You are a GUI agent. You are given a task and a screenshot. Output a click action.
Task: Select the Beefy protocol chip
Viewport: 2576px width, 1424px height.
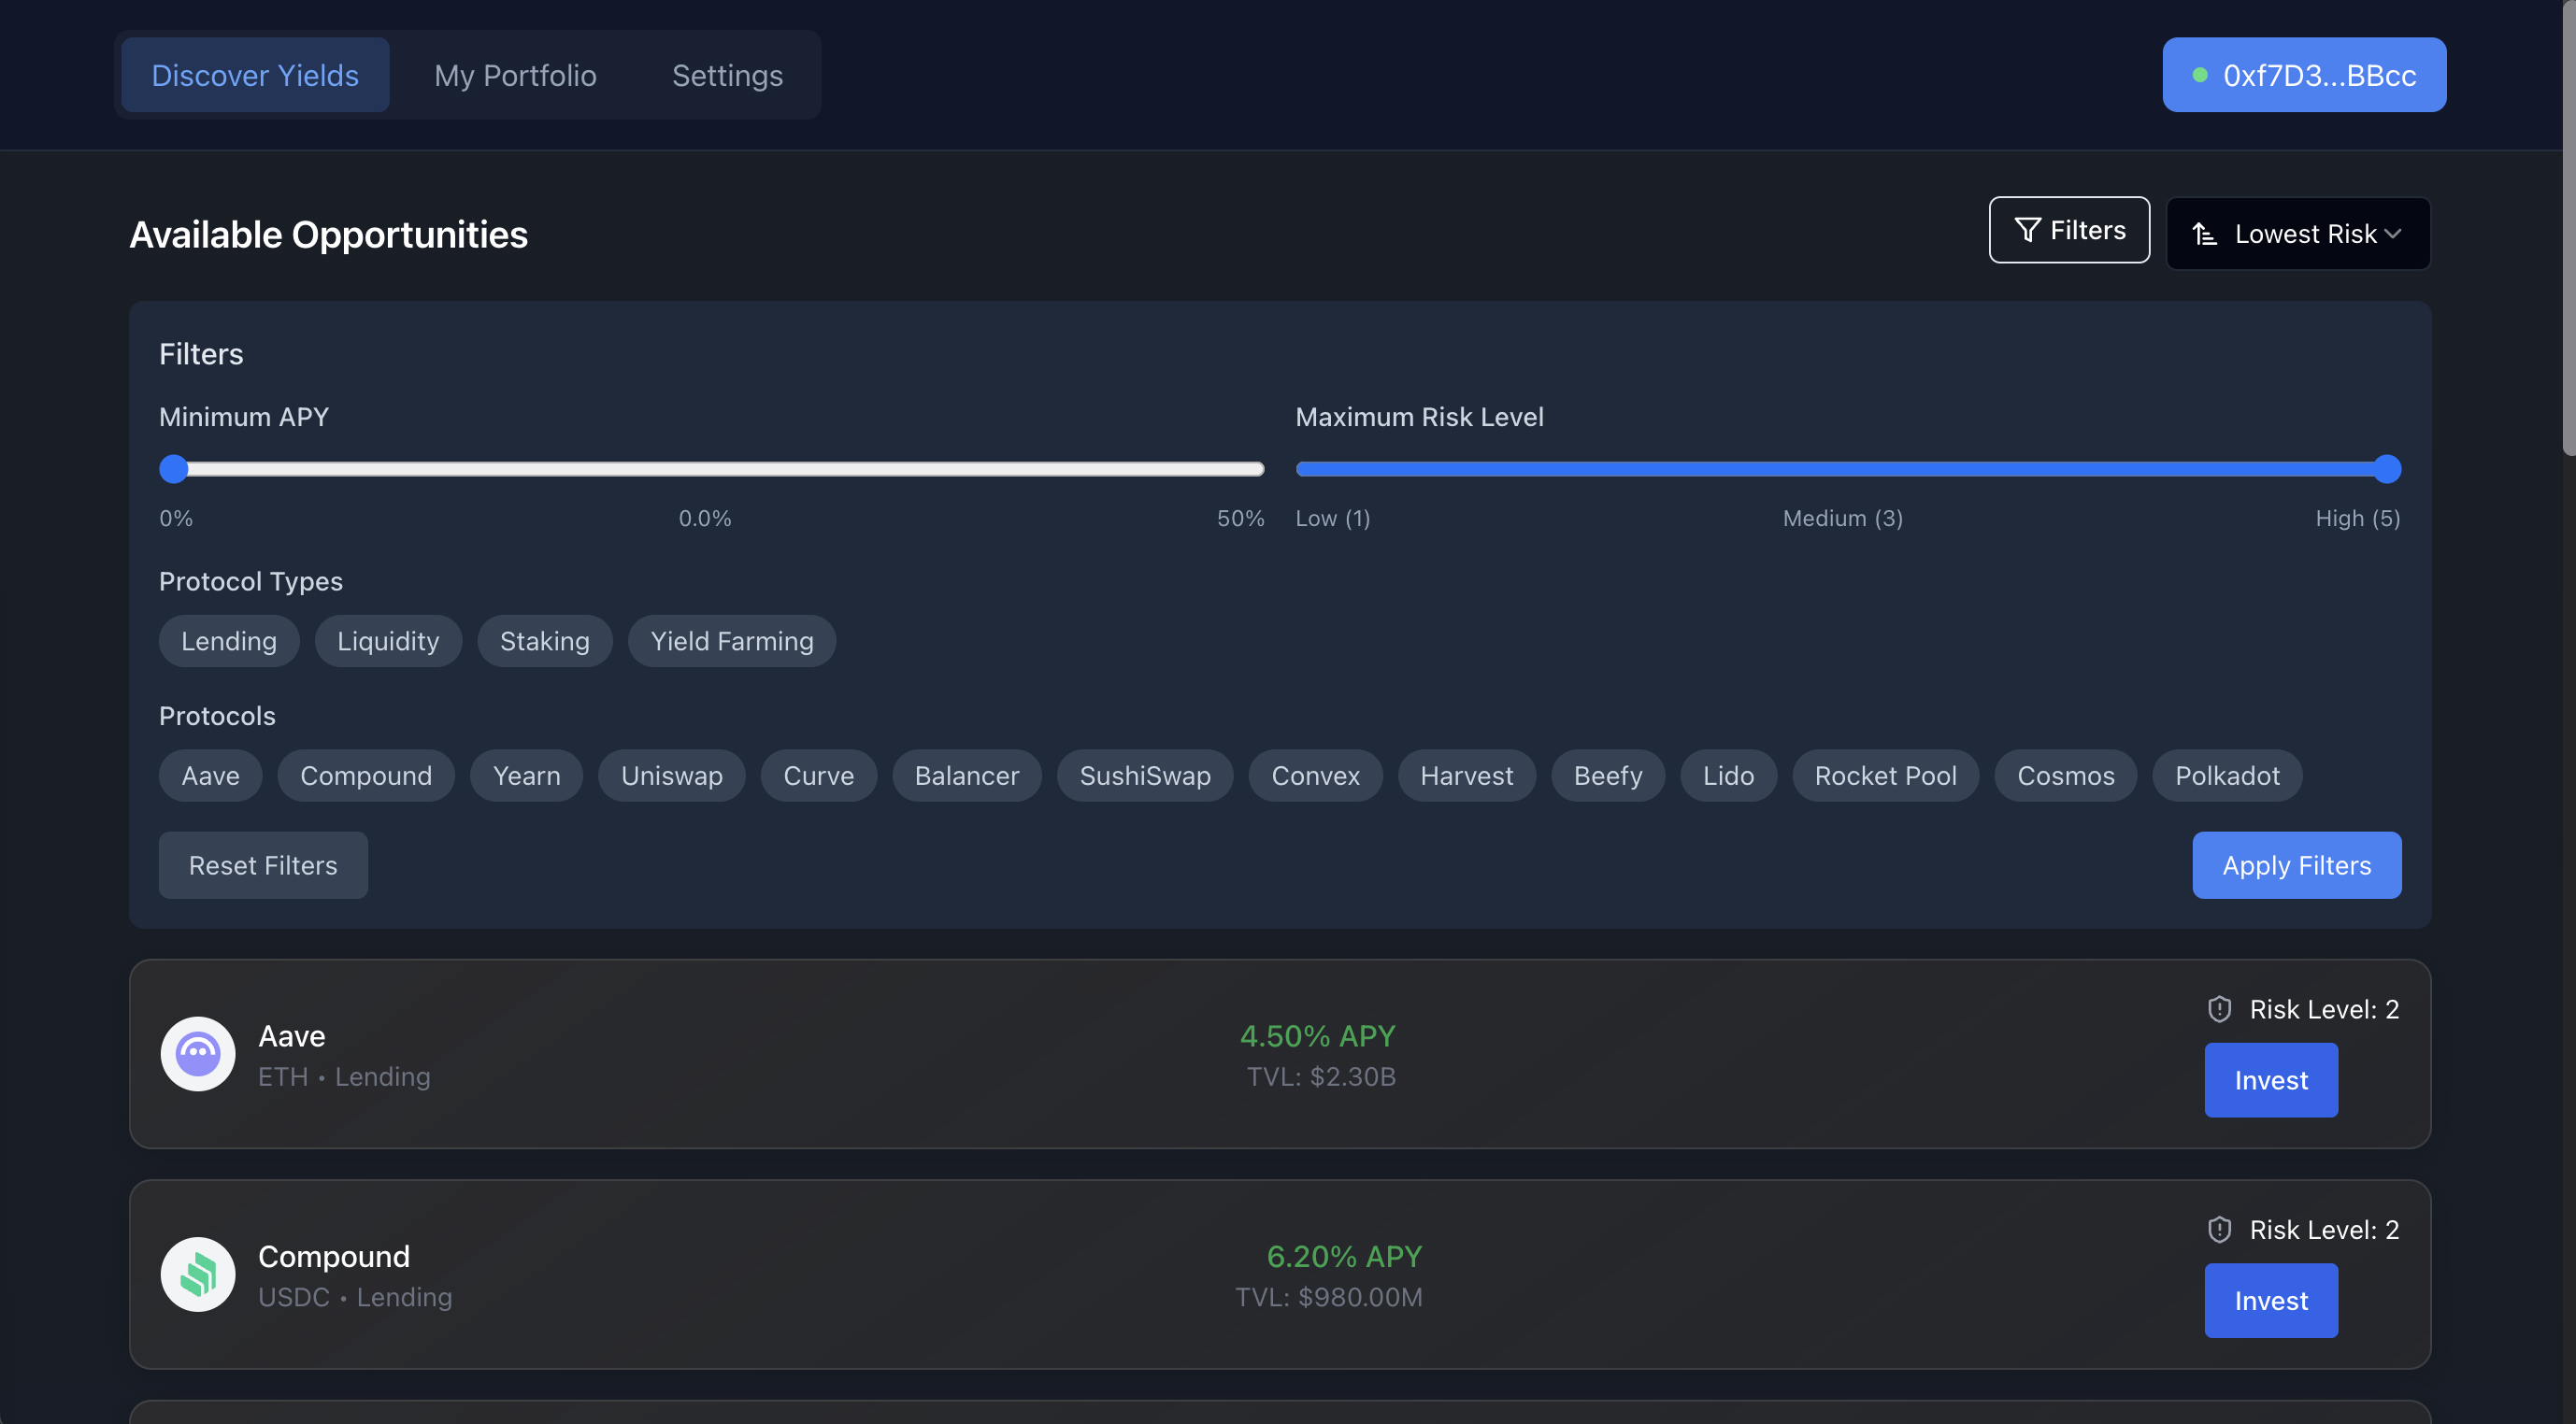click(1608, 776)
